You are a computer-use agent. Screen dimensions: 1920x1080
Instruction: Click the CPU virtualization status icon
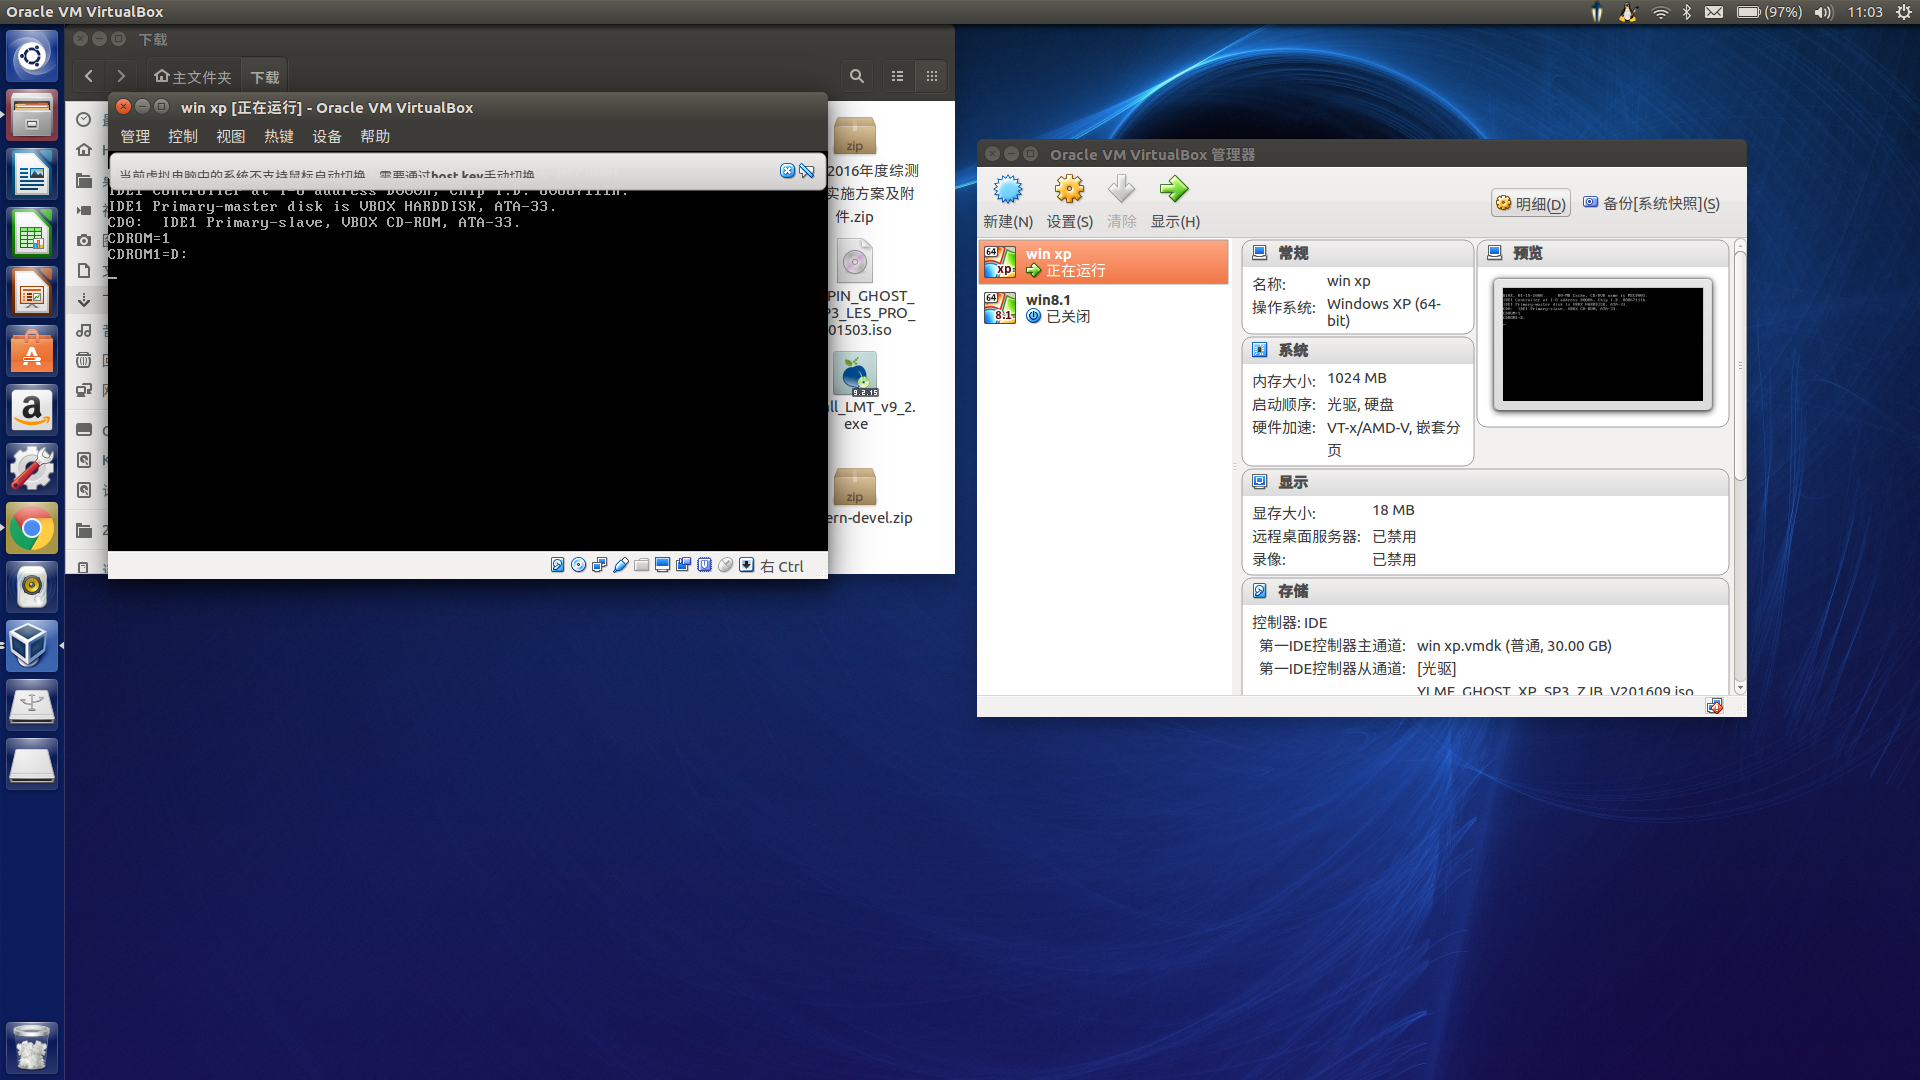705,565
